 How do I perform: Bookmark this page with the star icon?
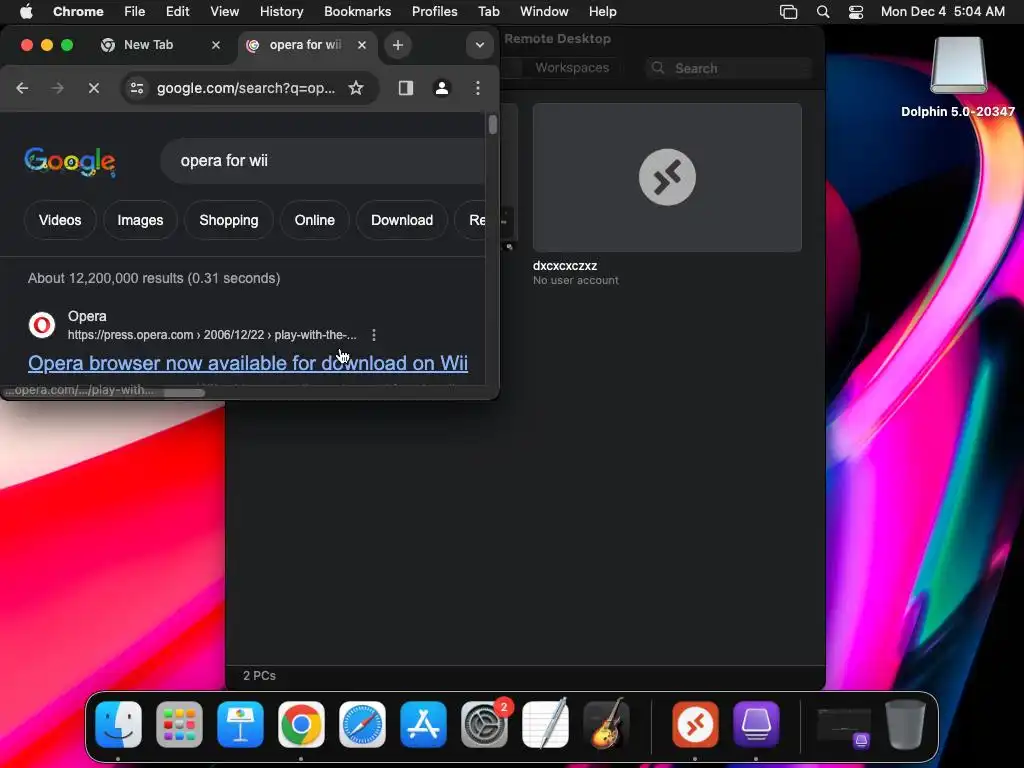356,88
